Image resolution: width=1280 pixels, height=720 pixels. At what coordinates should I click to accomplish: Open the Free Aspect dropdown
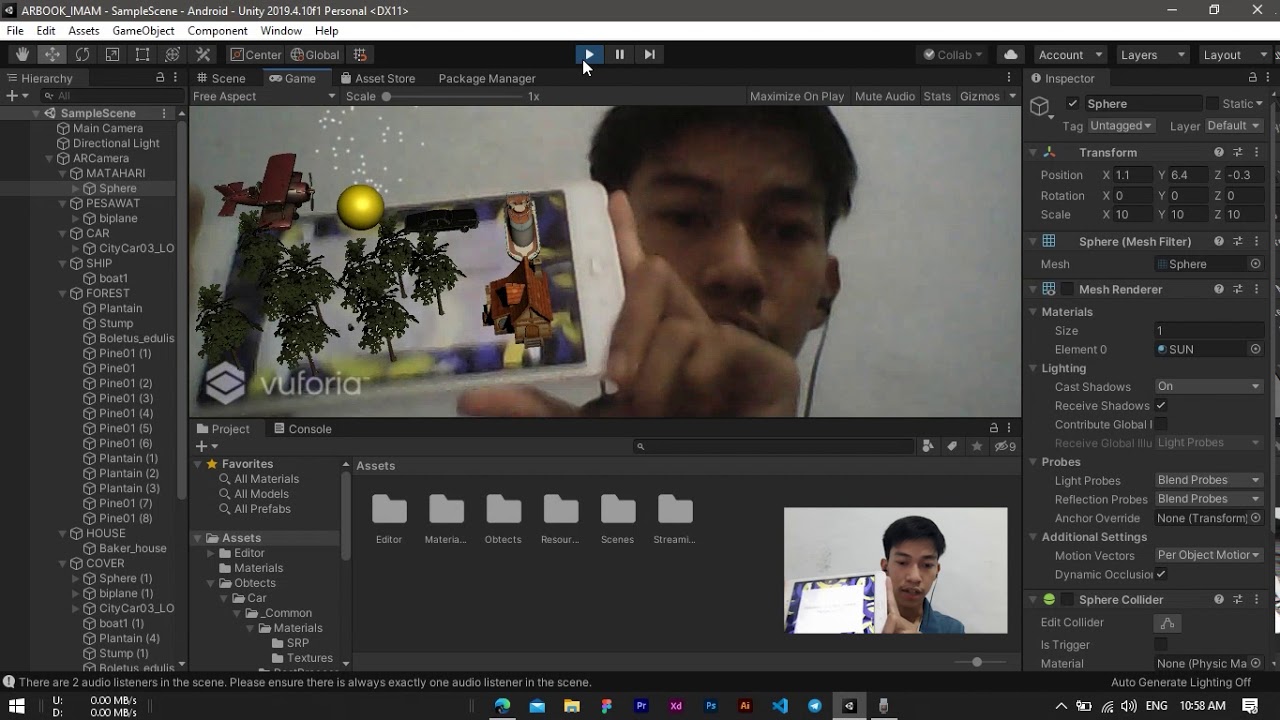[x=264, y=96]
